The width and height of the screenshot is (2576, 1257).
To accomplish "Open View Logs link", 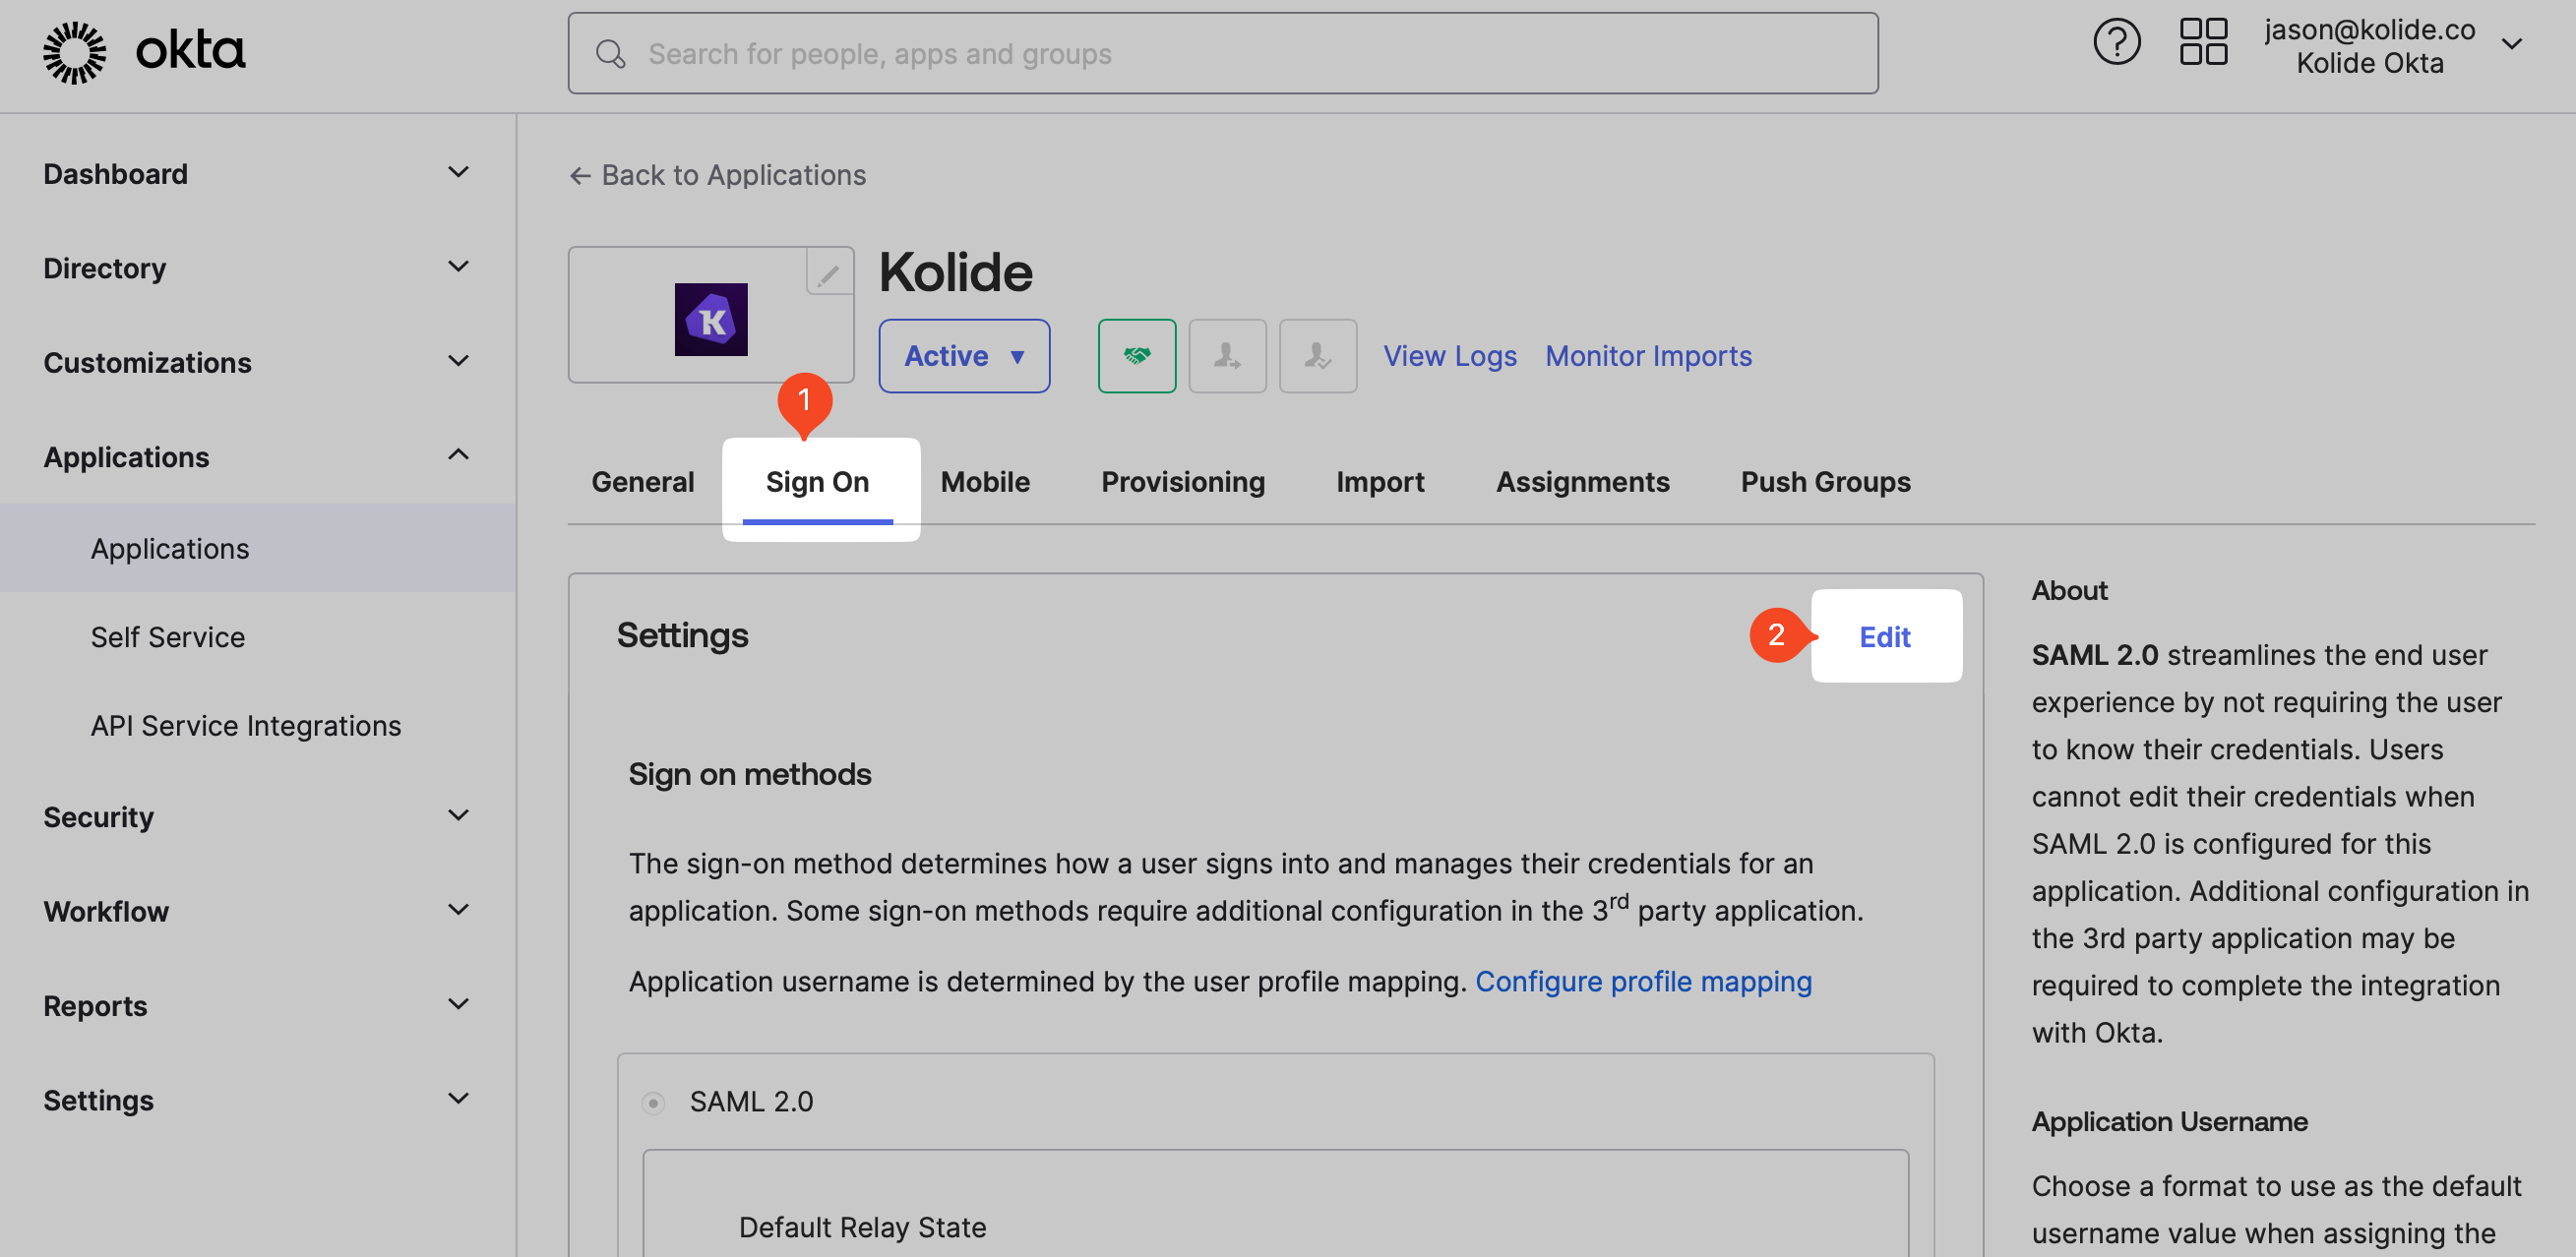I will pos(1449,356).
